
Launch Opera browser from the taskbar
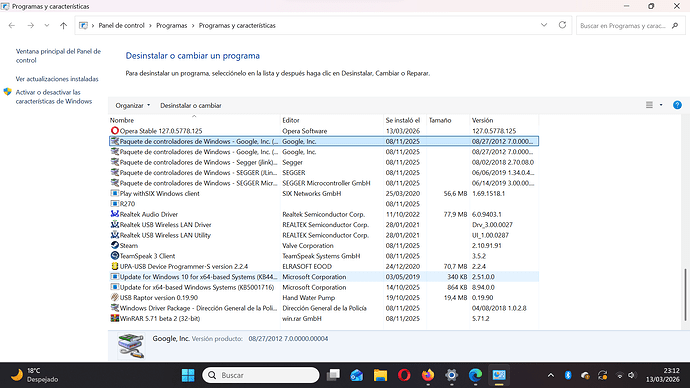tap(404, 375)
